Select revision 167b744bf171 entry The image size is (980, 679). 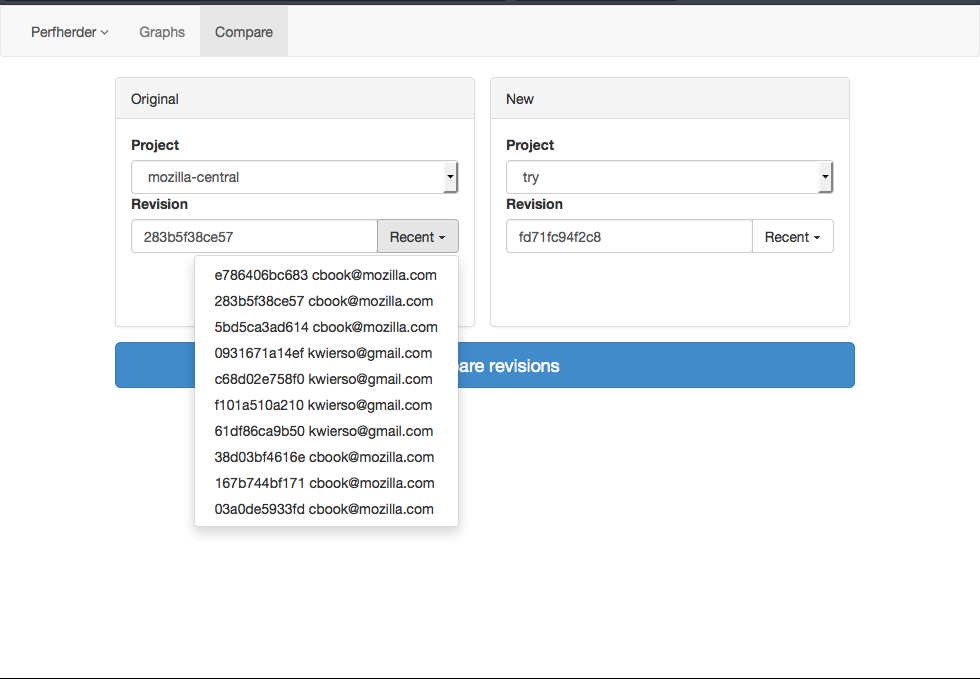coord(324,483)
